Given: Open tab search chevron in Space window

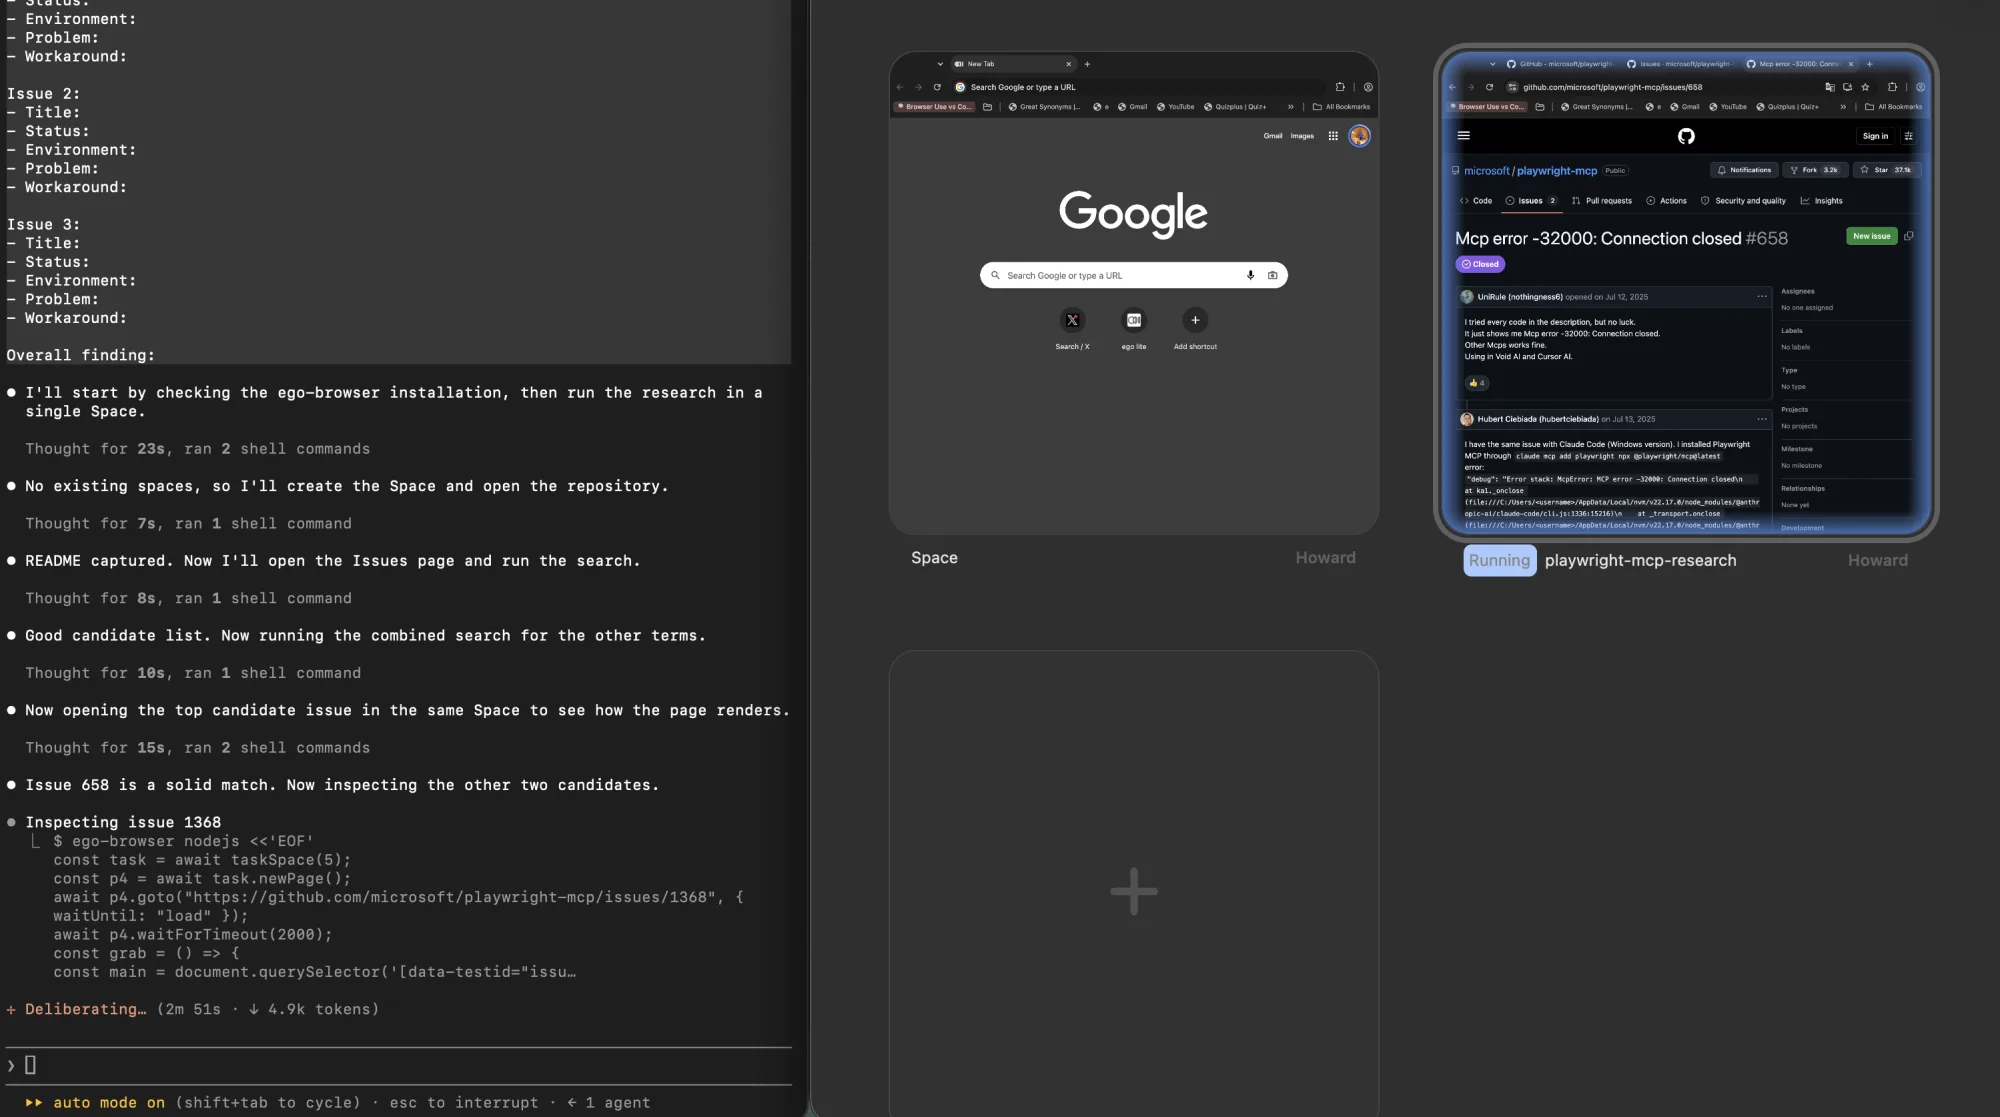Looking at the screenshot, I should [940, 64].
